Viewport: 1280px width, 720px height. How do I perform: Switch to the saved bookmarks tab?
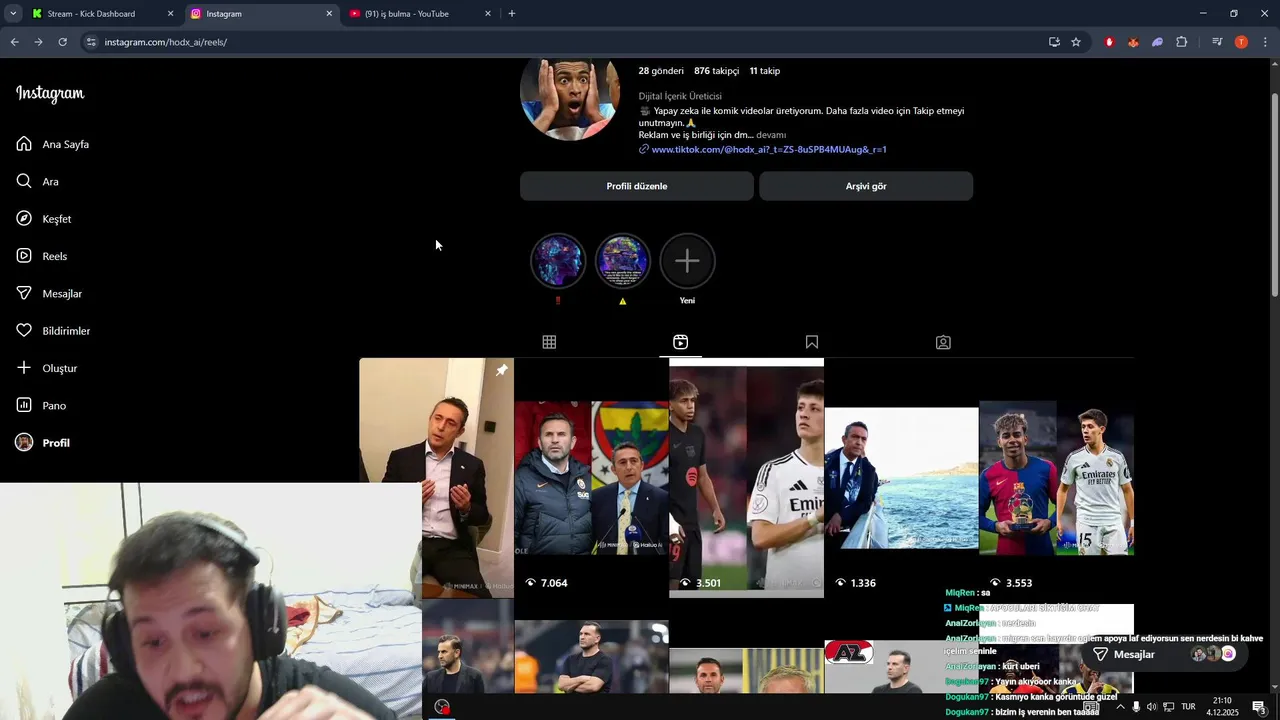tap(812, 342)
